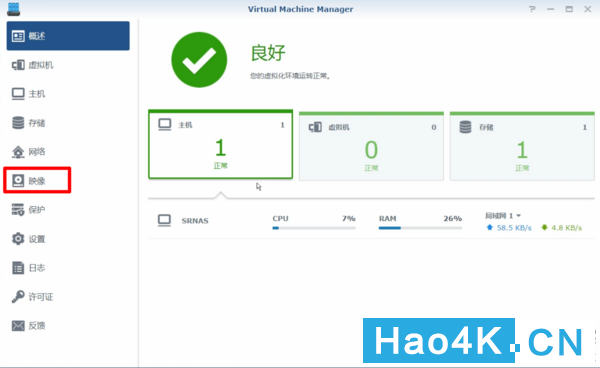Click the 58.5 KB/s upload rate

[x=514, y=228]
